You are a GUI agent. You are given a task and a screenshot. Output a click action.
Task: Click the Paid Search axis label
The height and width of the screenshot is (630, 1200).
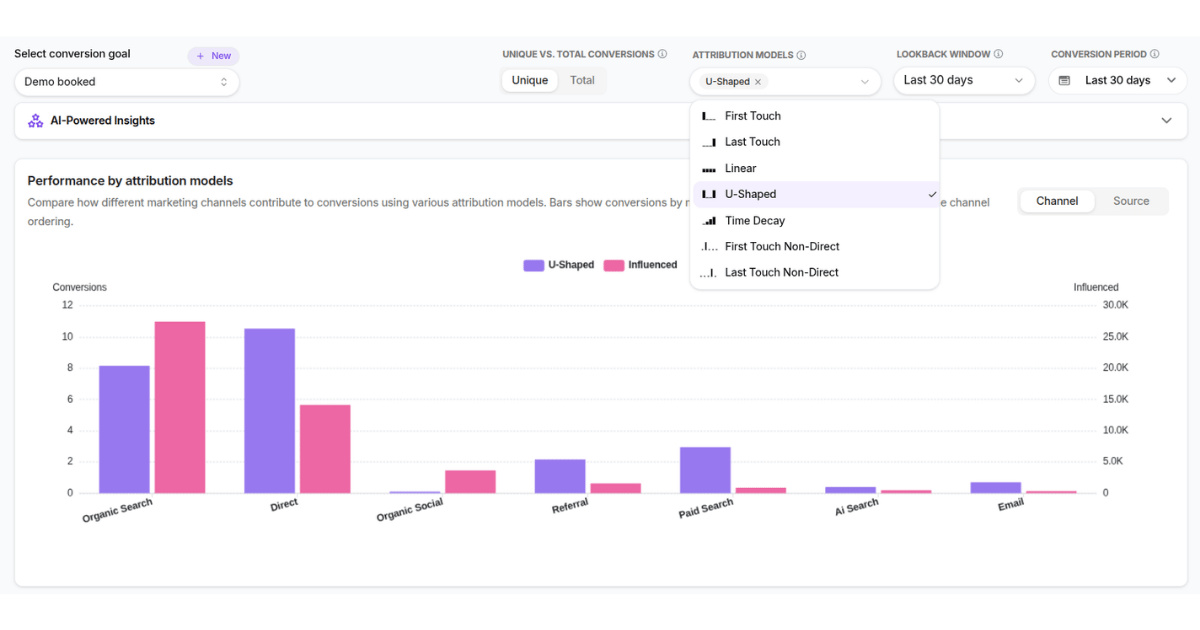tap(706, 509)
